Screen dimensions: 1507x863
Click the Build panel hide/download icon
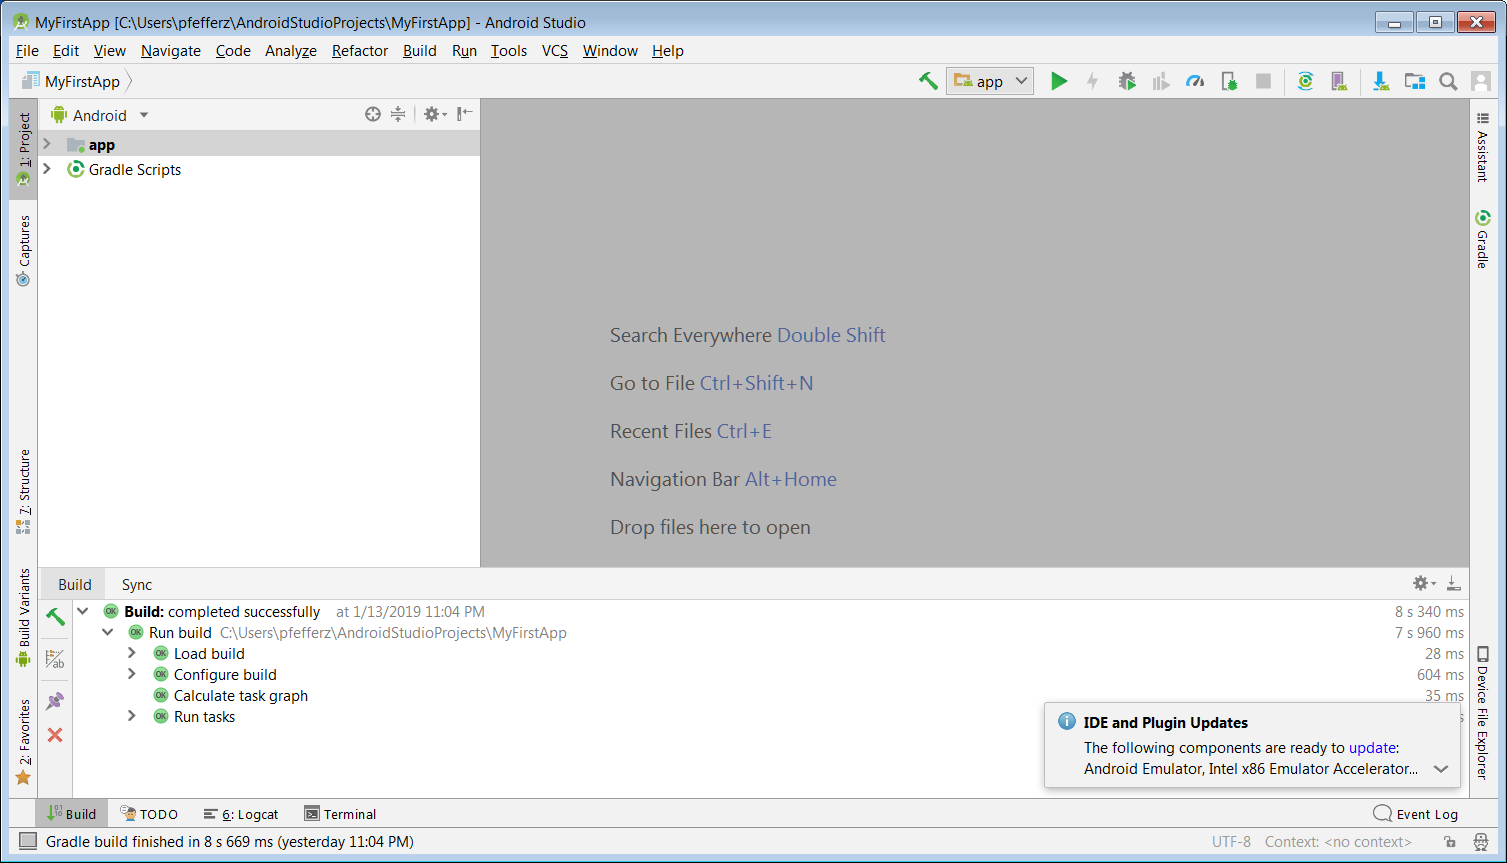pos(1453,583)
